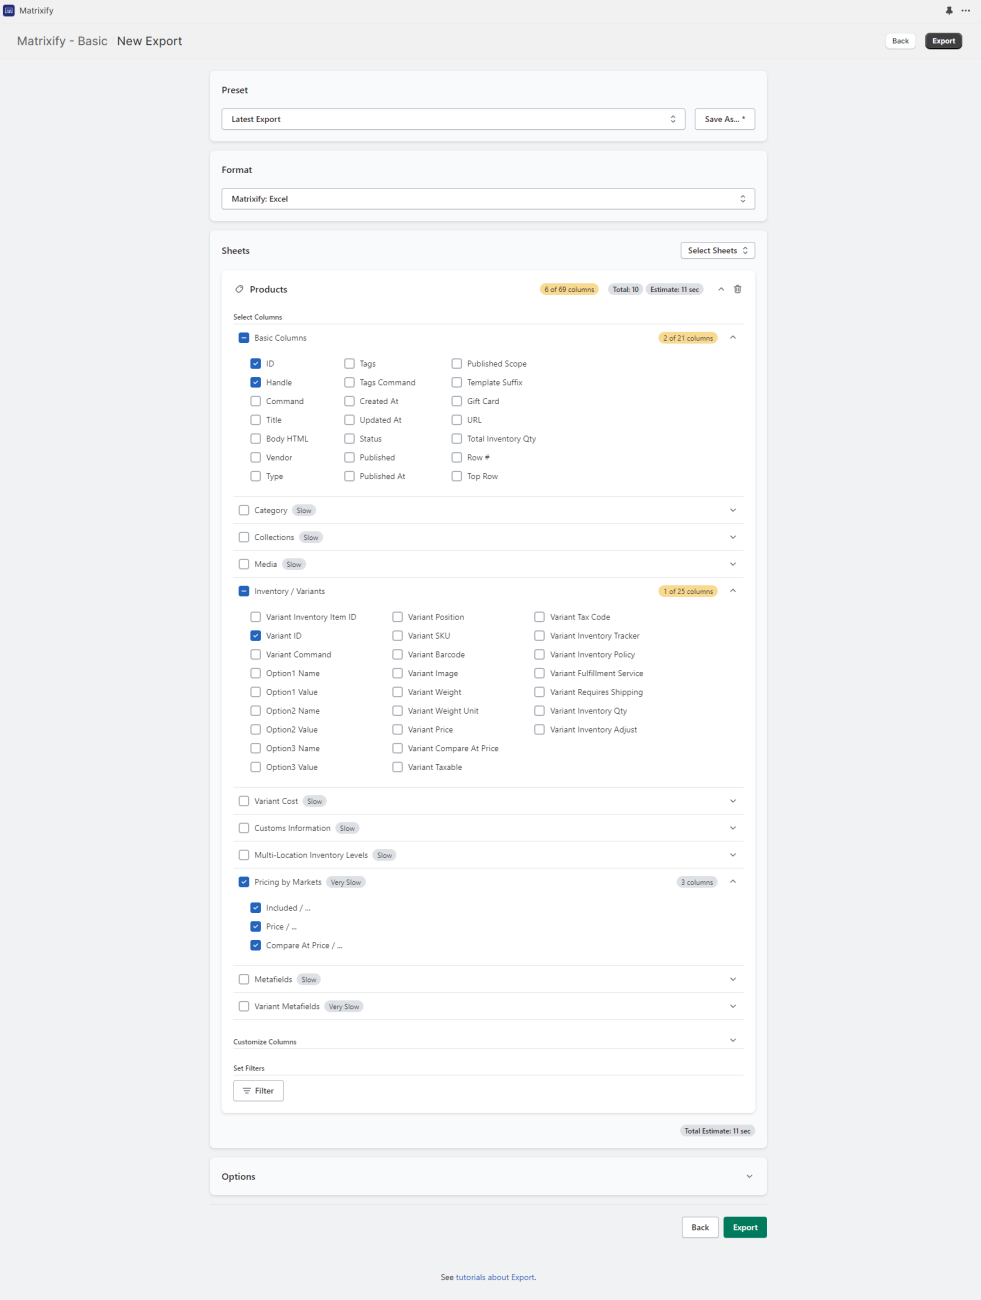Select the Matrixify - Basic breadcrumb
Image resolution: width=981 pixels, height=1300 pixels.
tap(59, 41)
